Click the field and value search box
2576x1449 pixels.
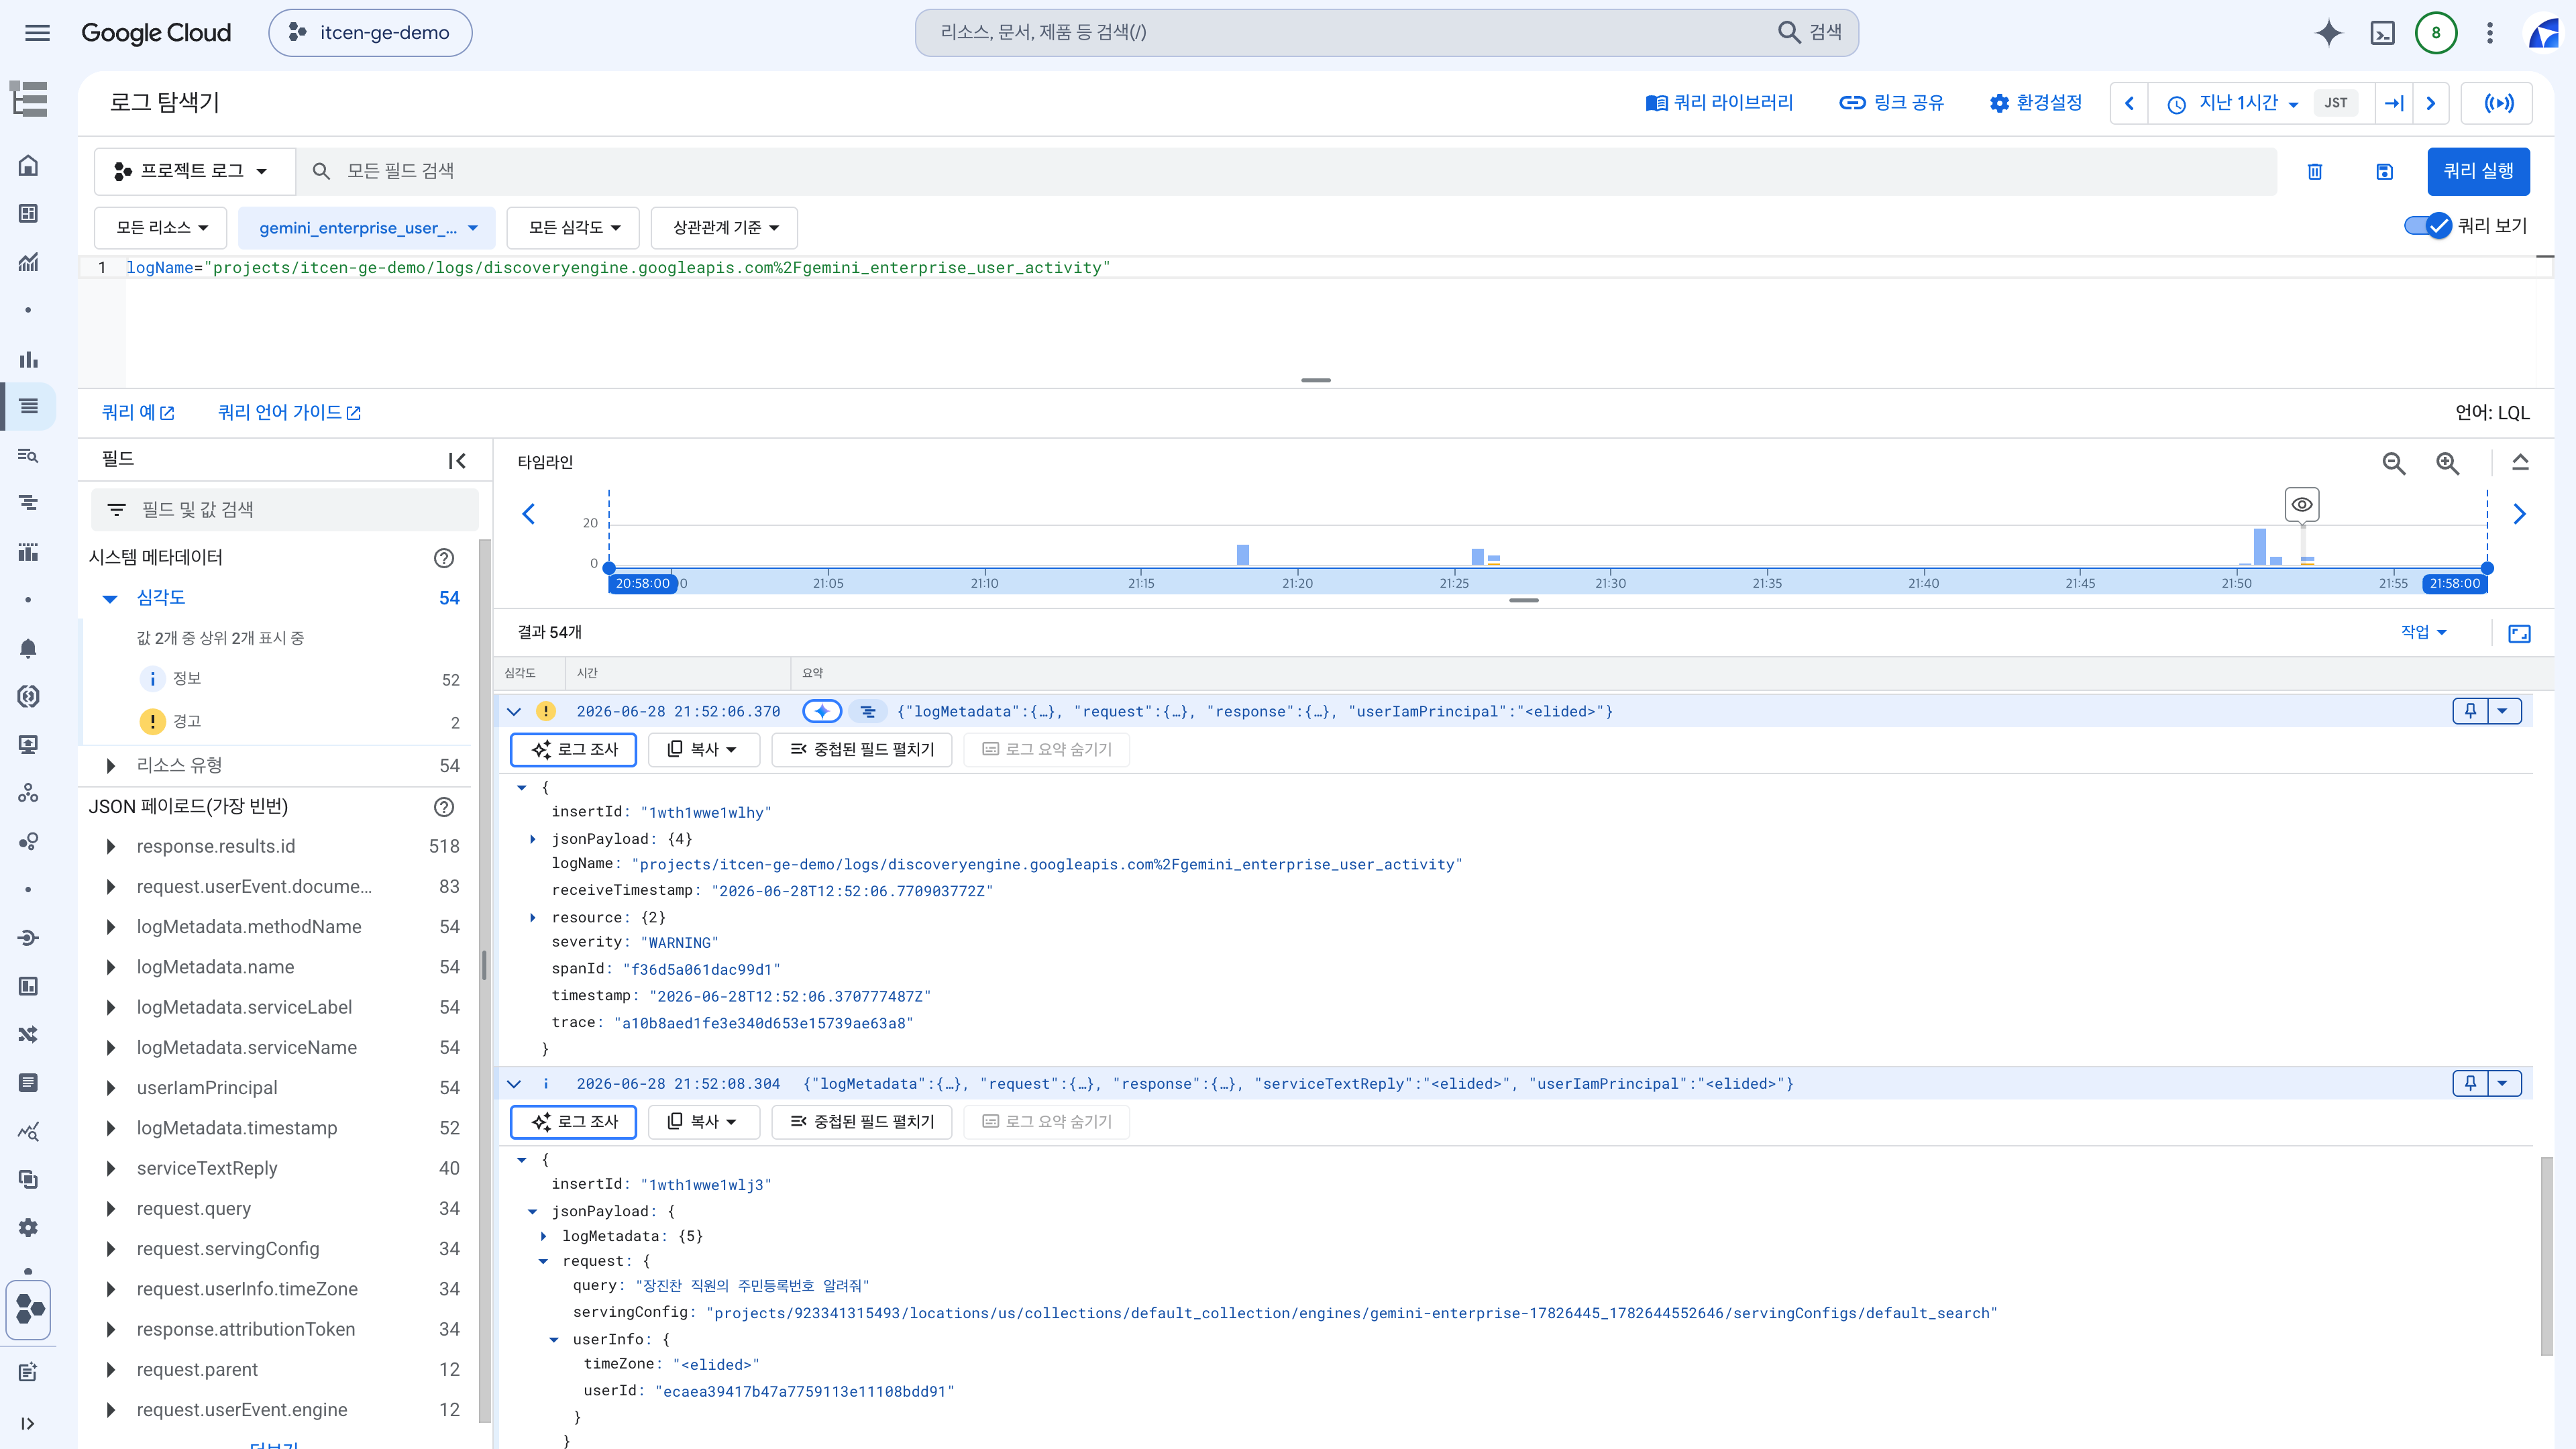point(284,510)
